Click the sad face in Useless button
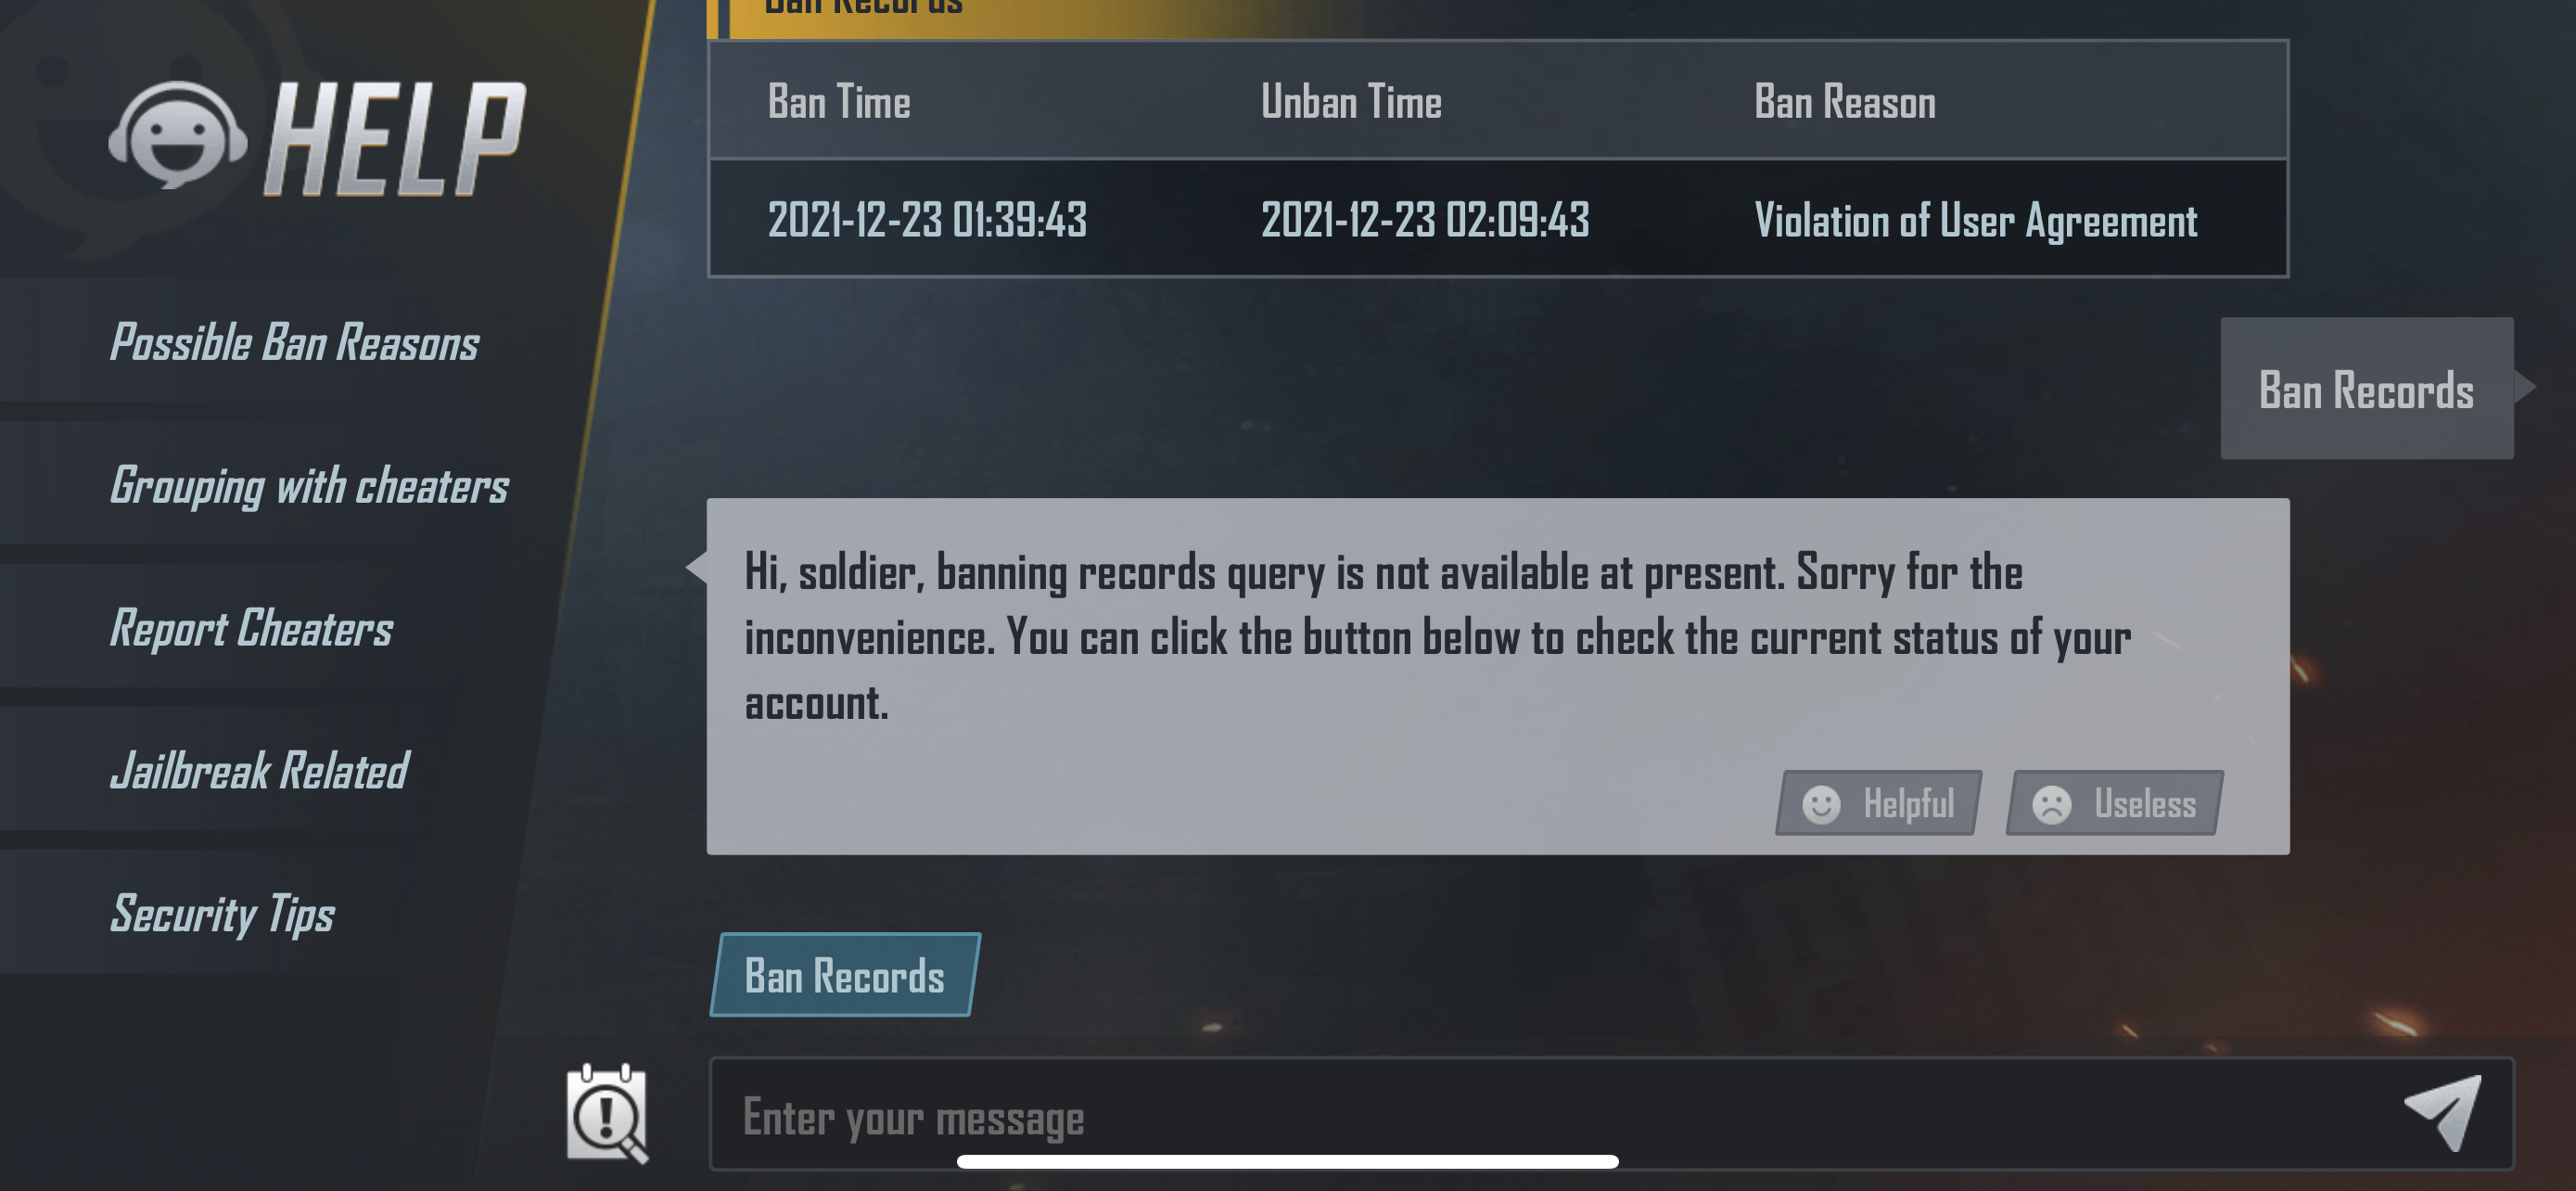2576x1191 pixels. coord(2051,804)
